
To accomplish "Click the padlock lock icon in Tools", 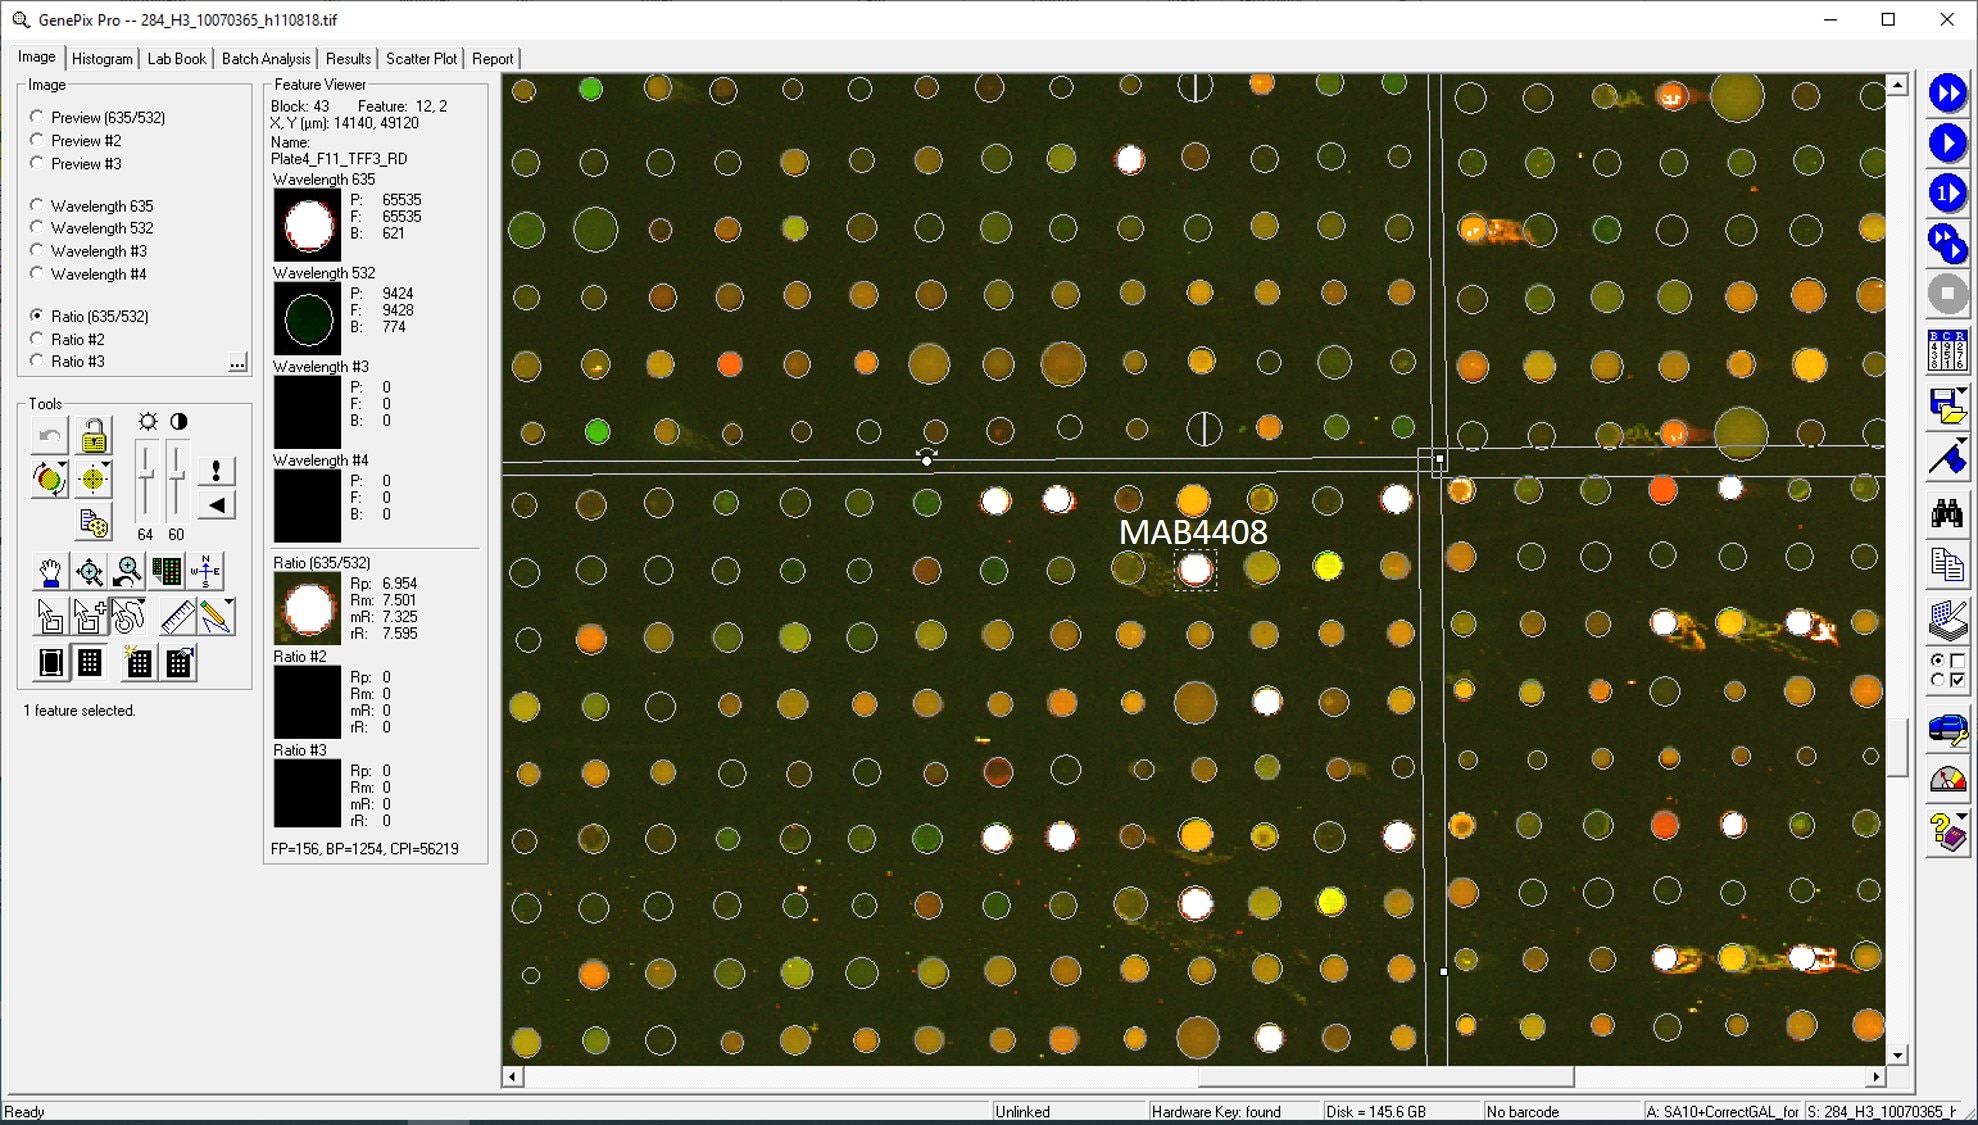I will (x=93, y=436).
